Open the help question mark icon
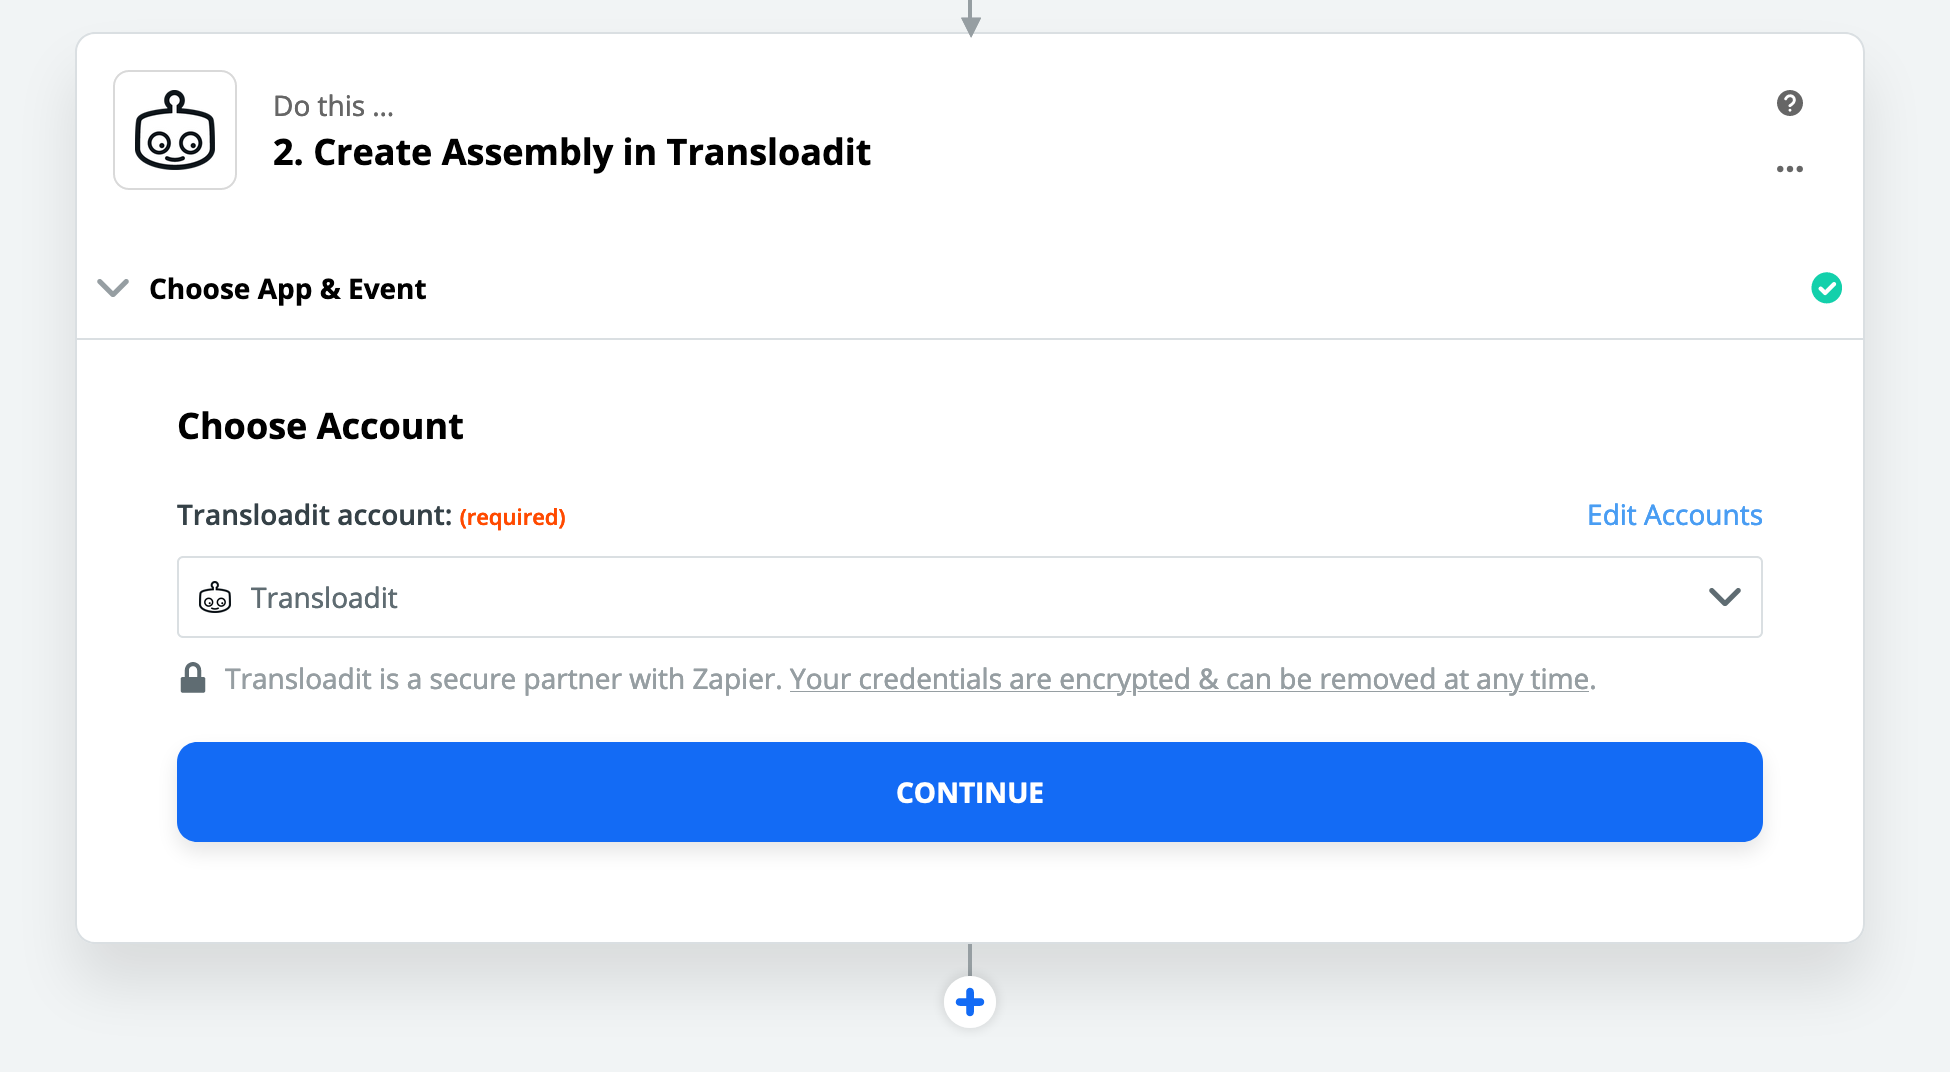Screen dimensions: 1950x1072 (1789, 103)
